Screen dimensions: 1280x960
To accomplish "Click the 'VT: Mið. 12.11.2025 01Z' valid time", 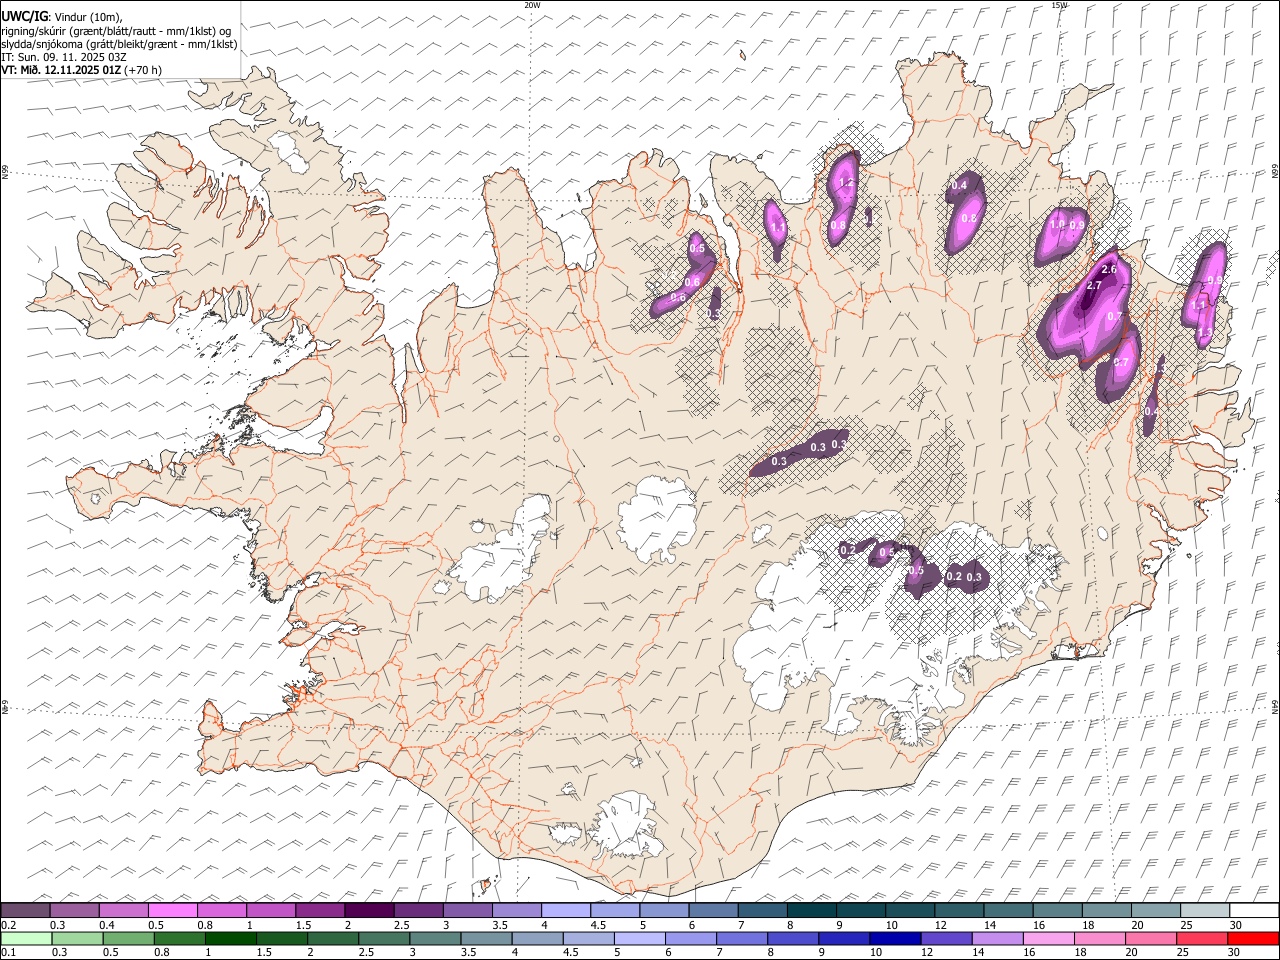I will pyautogui.click(x=62, y=70).
